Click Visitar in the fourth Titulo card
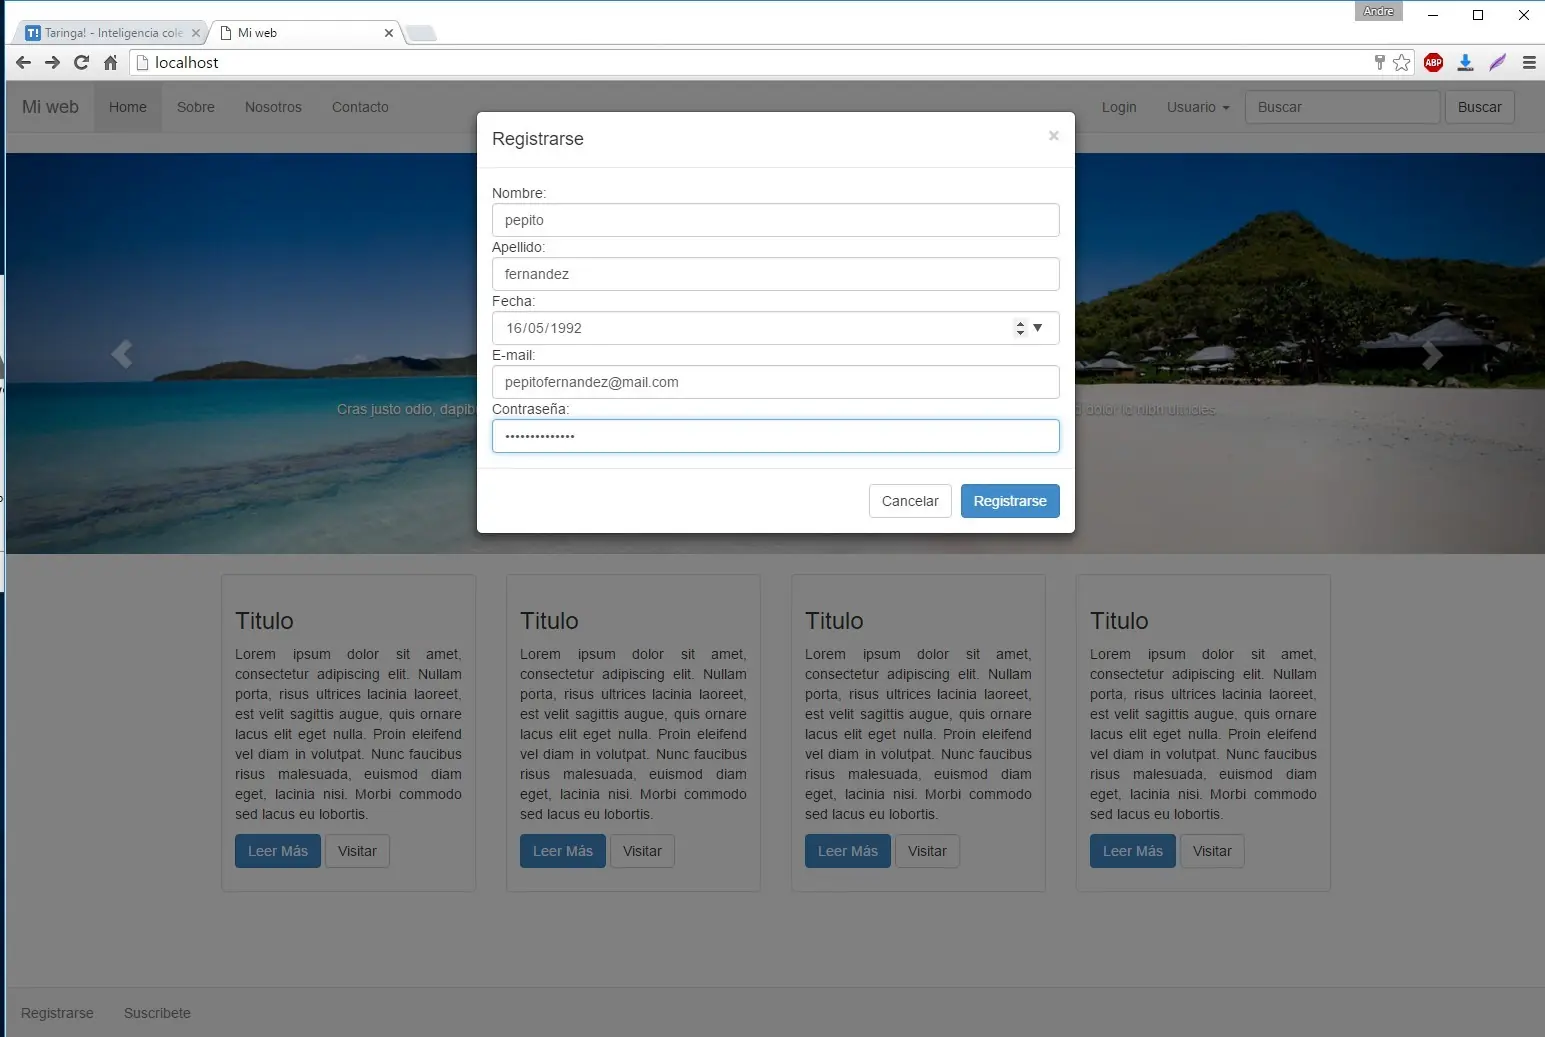Image resolution: width=1545 pixels, height=1037 pixels. (x=1212, y=851)
